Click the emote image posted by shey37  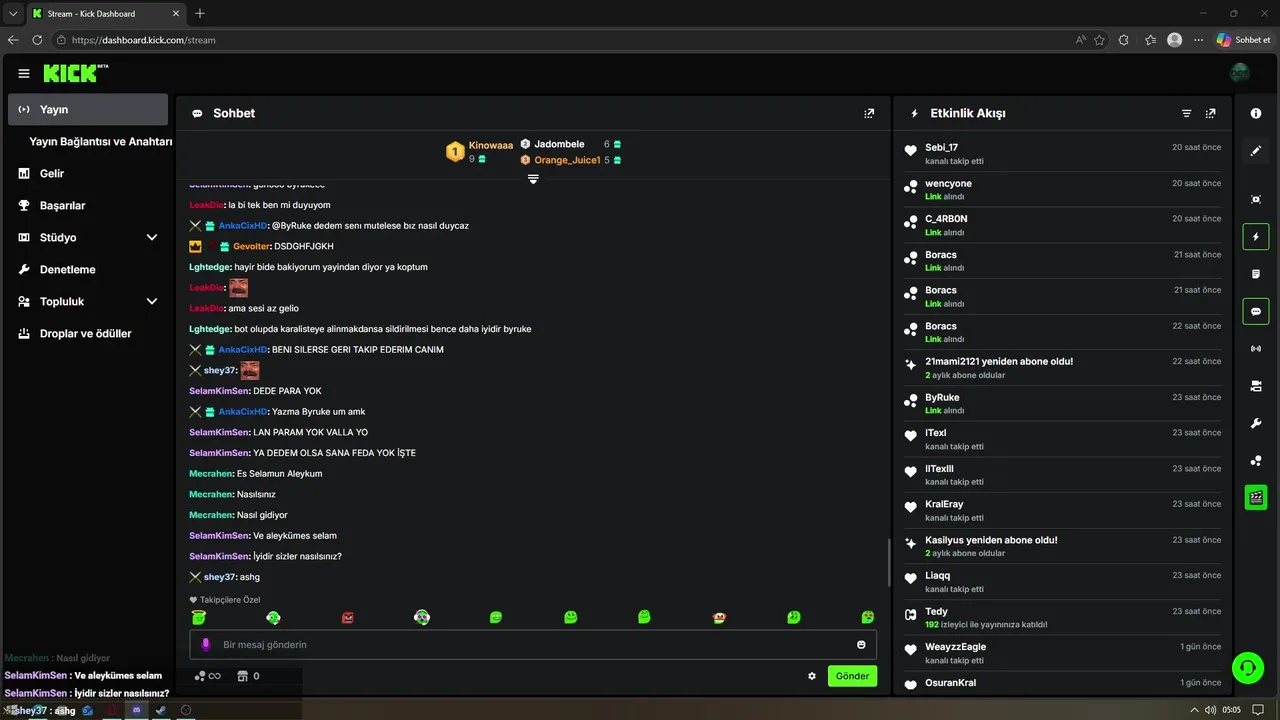click(x=250, y=370)
